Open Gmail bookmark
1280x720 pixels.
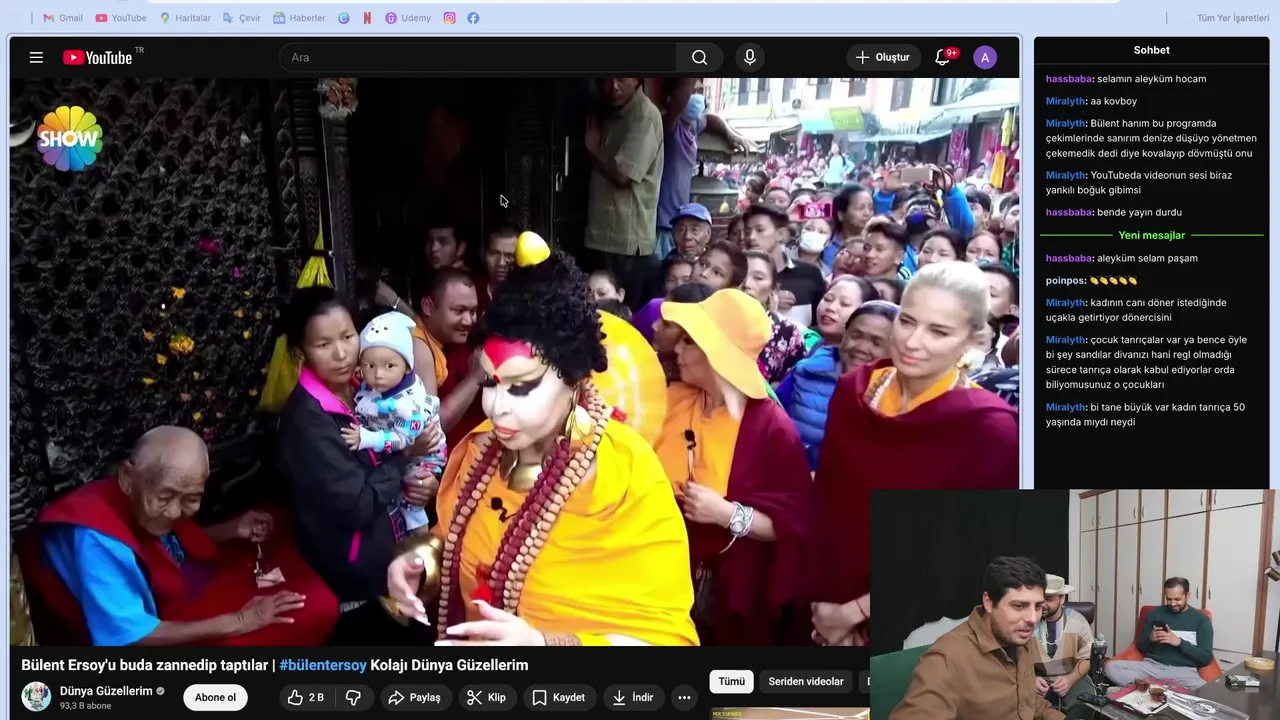[x=63, y=18]
